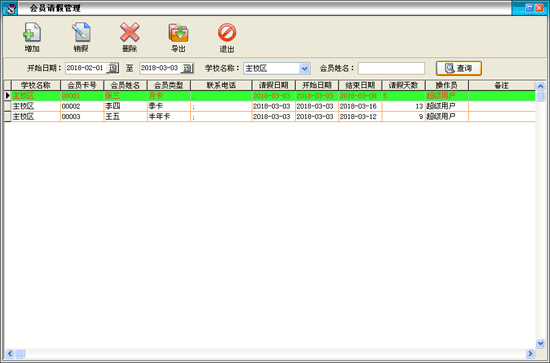Click the application icon in title bar

[10, 8]
